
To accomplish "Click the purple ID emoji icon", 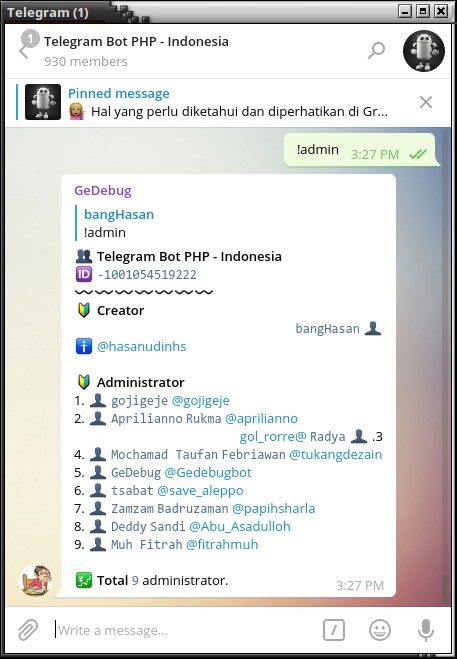I will pyautogui.click(x=84, y=274).
